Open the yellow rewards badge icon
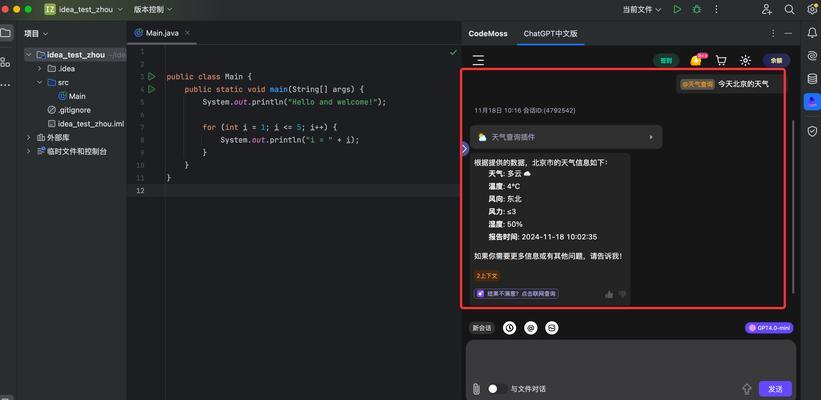 tap(697, 60)
